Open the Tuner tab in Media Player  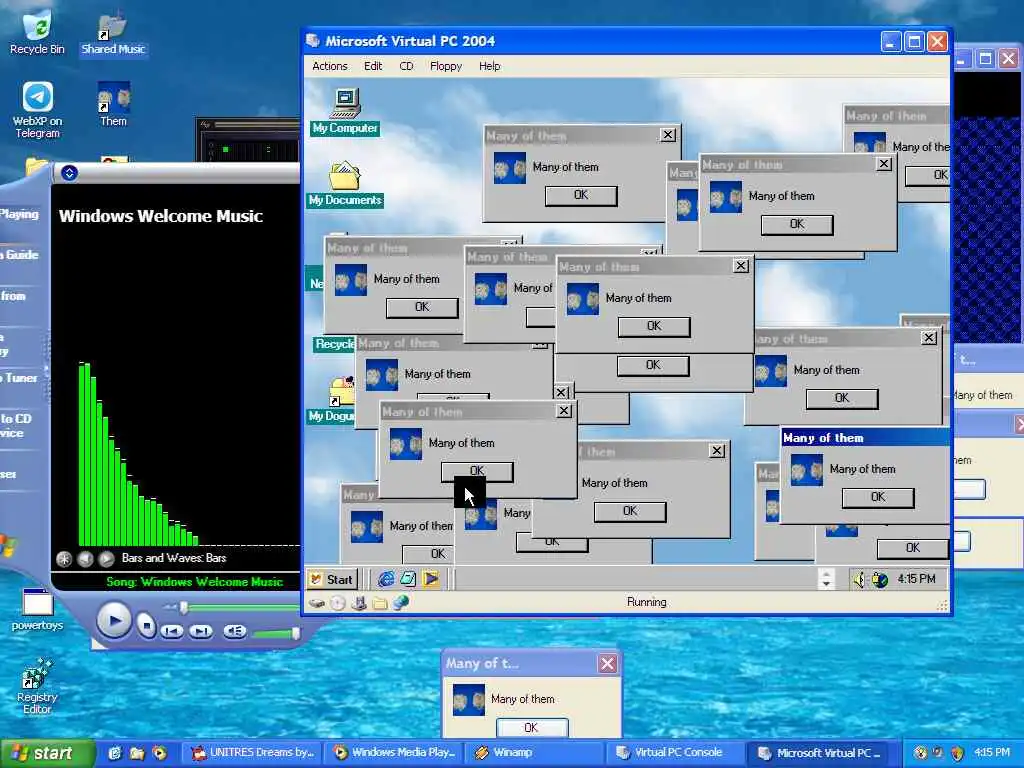pos(19,378)
